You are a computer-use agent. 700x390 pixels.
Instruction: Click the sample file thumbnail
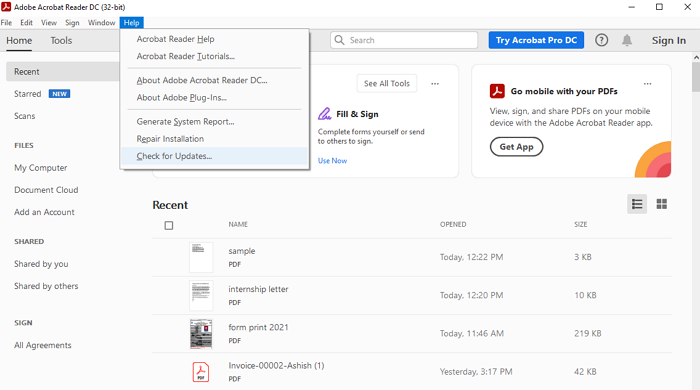click(201, 257)
